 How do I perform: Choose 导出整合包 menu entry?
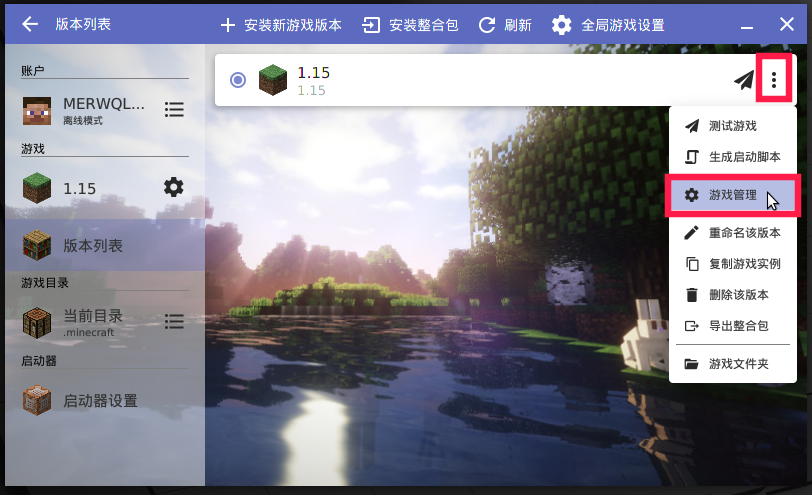[x=733, y=326]
